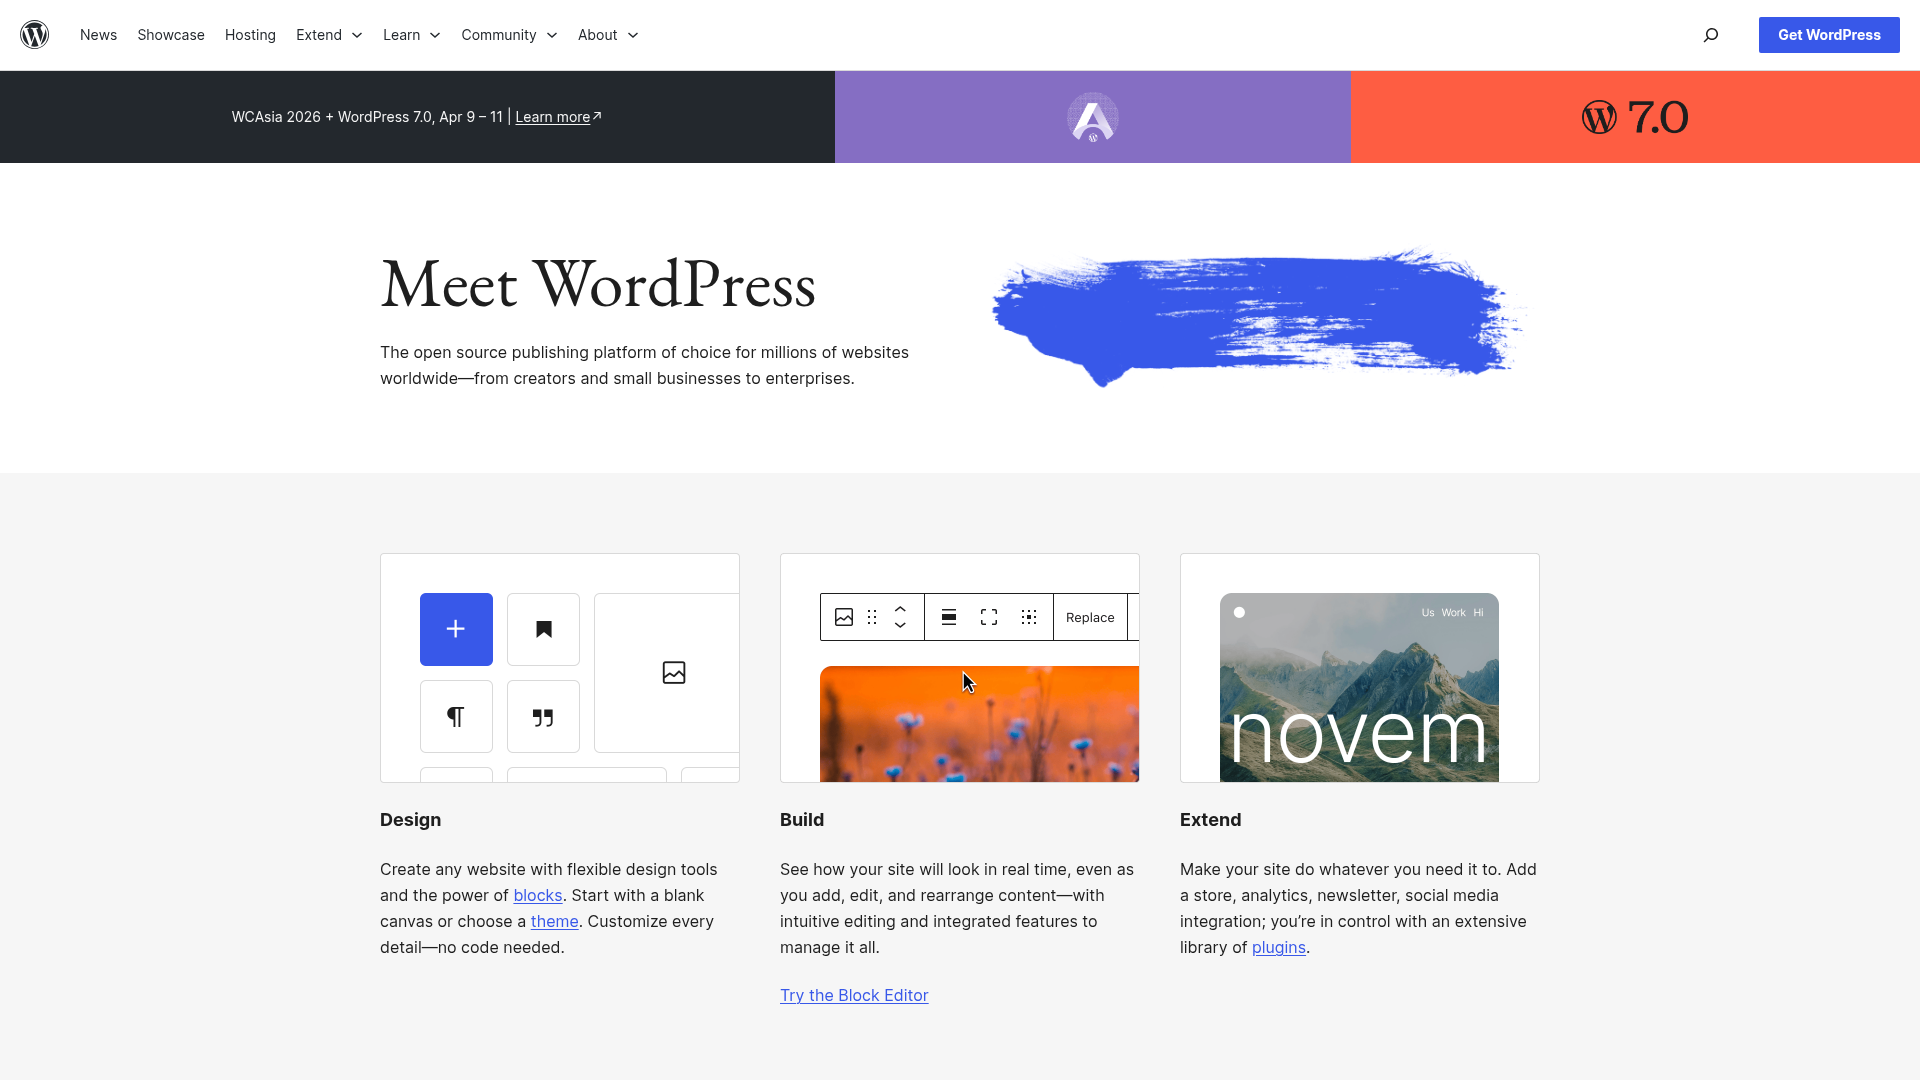The image size is (1920, 1080).
Task: Select the Image block icon in Design card
Action: 674,672
